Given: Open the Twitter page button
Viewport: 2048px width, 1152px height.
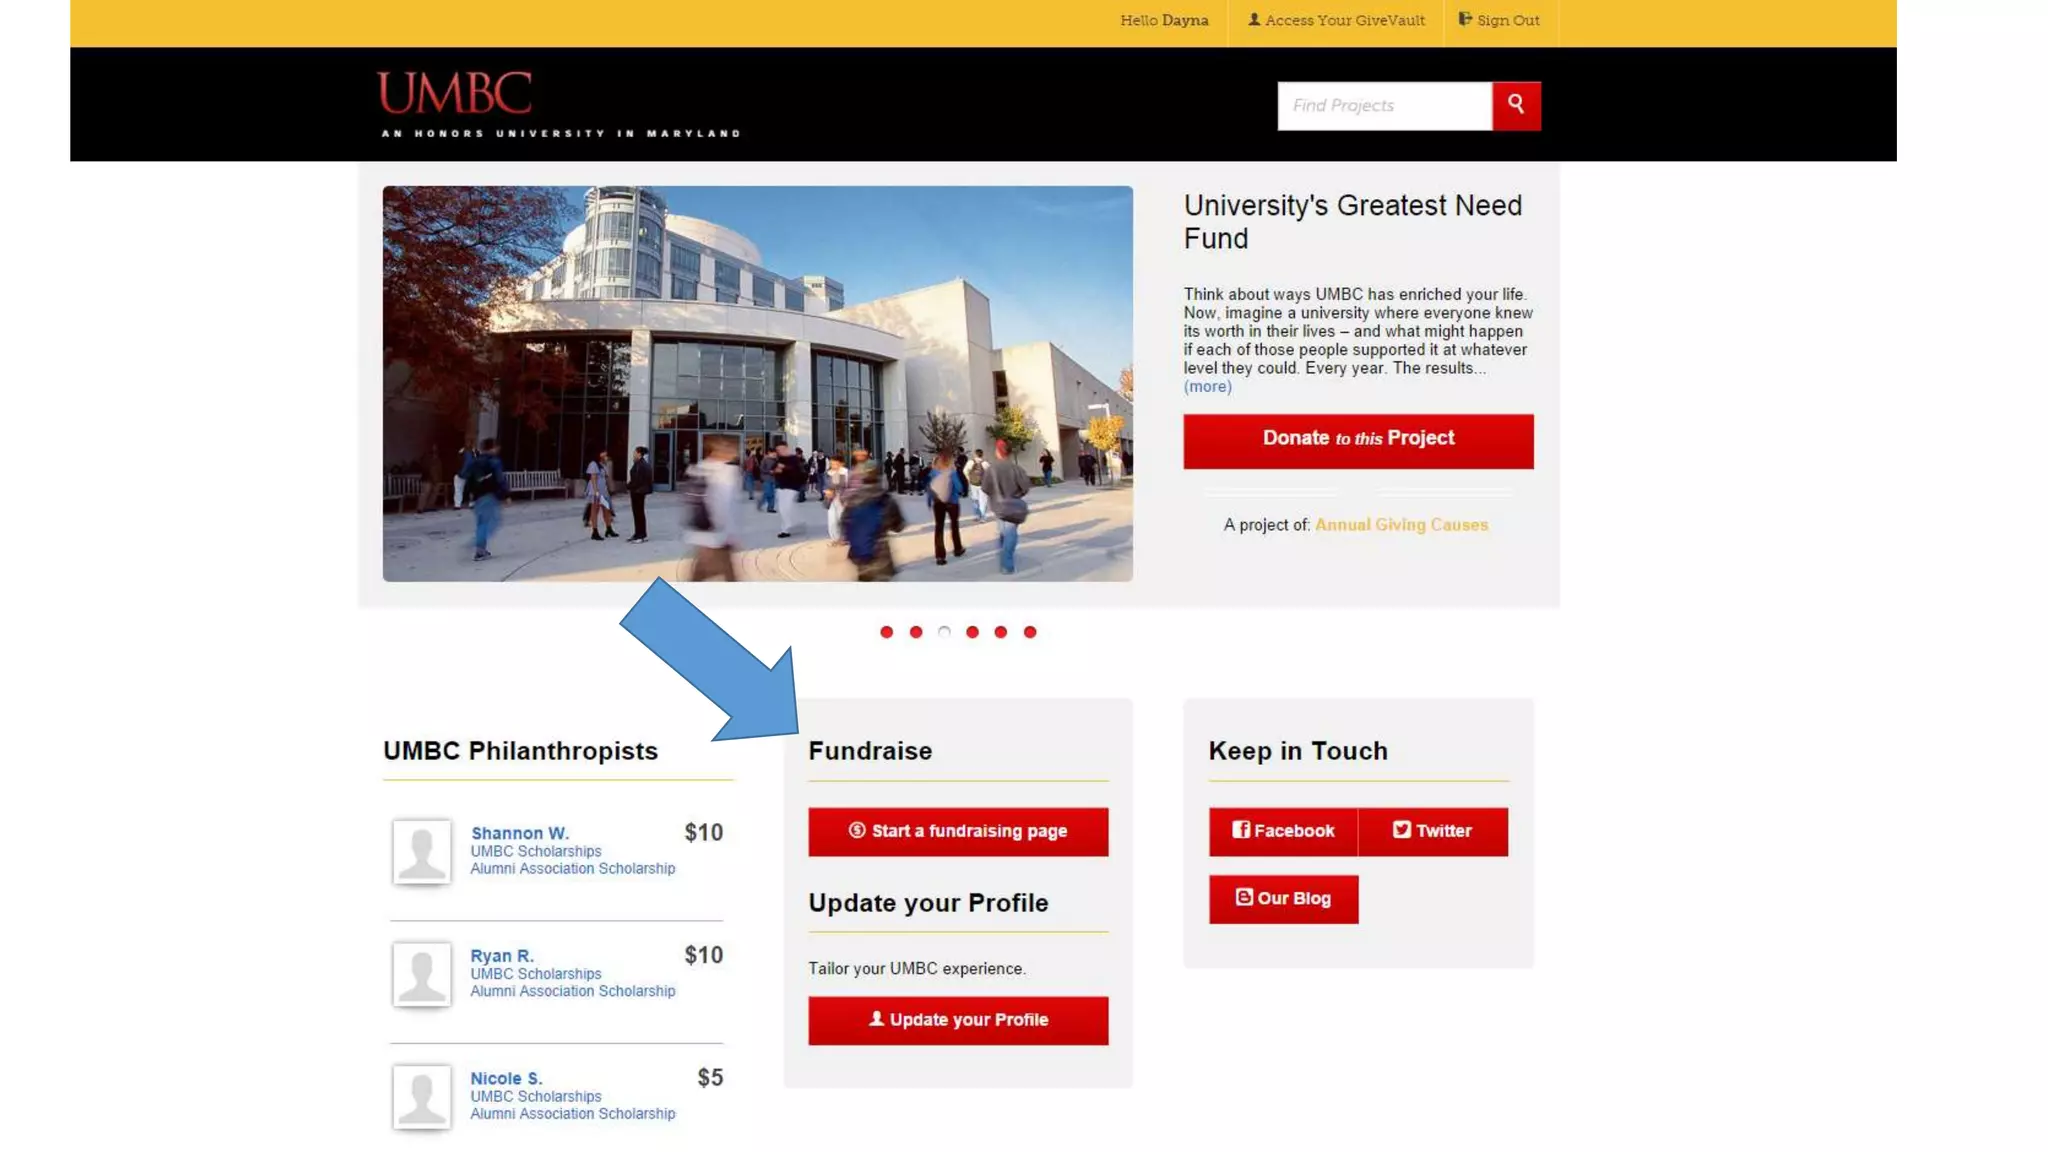Looking at the screenshot, I should point(1432,831).
